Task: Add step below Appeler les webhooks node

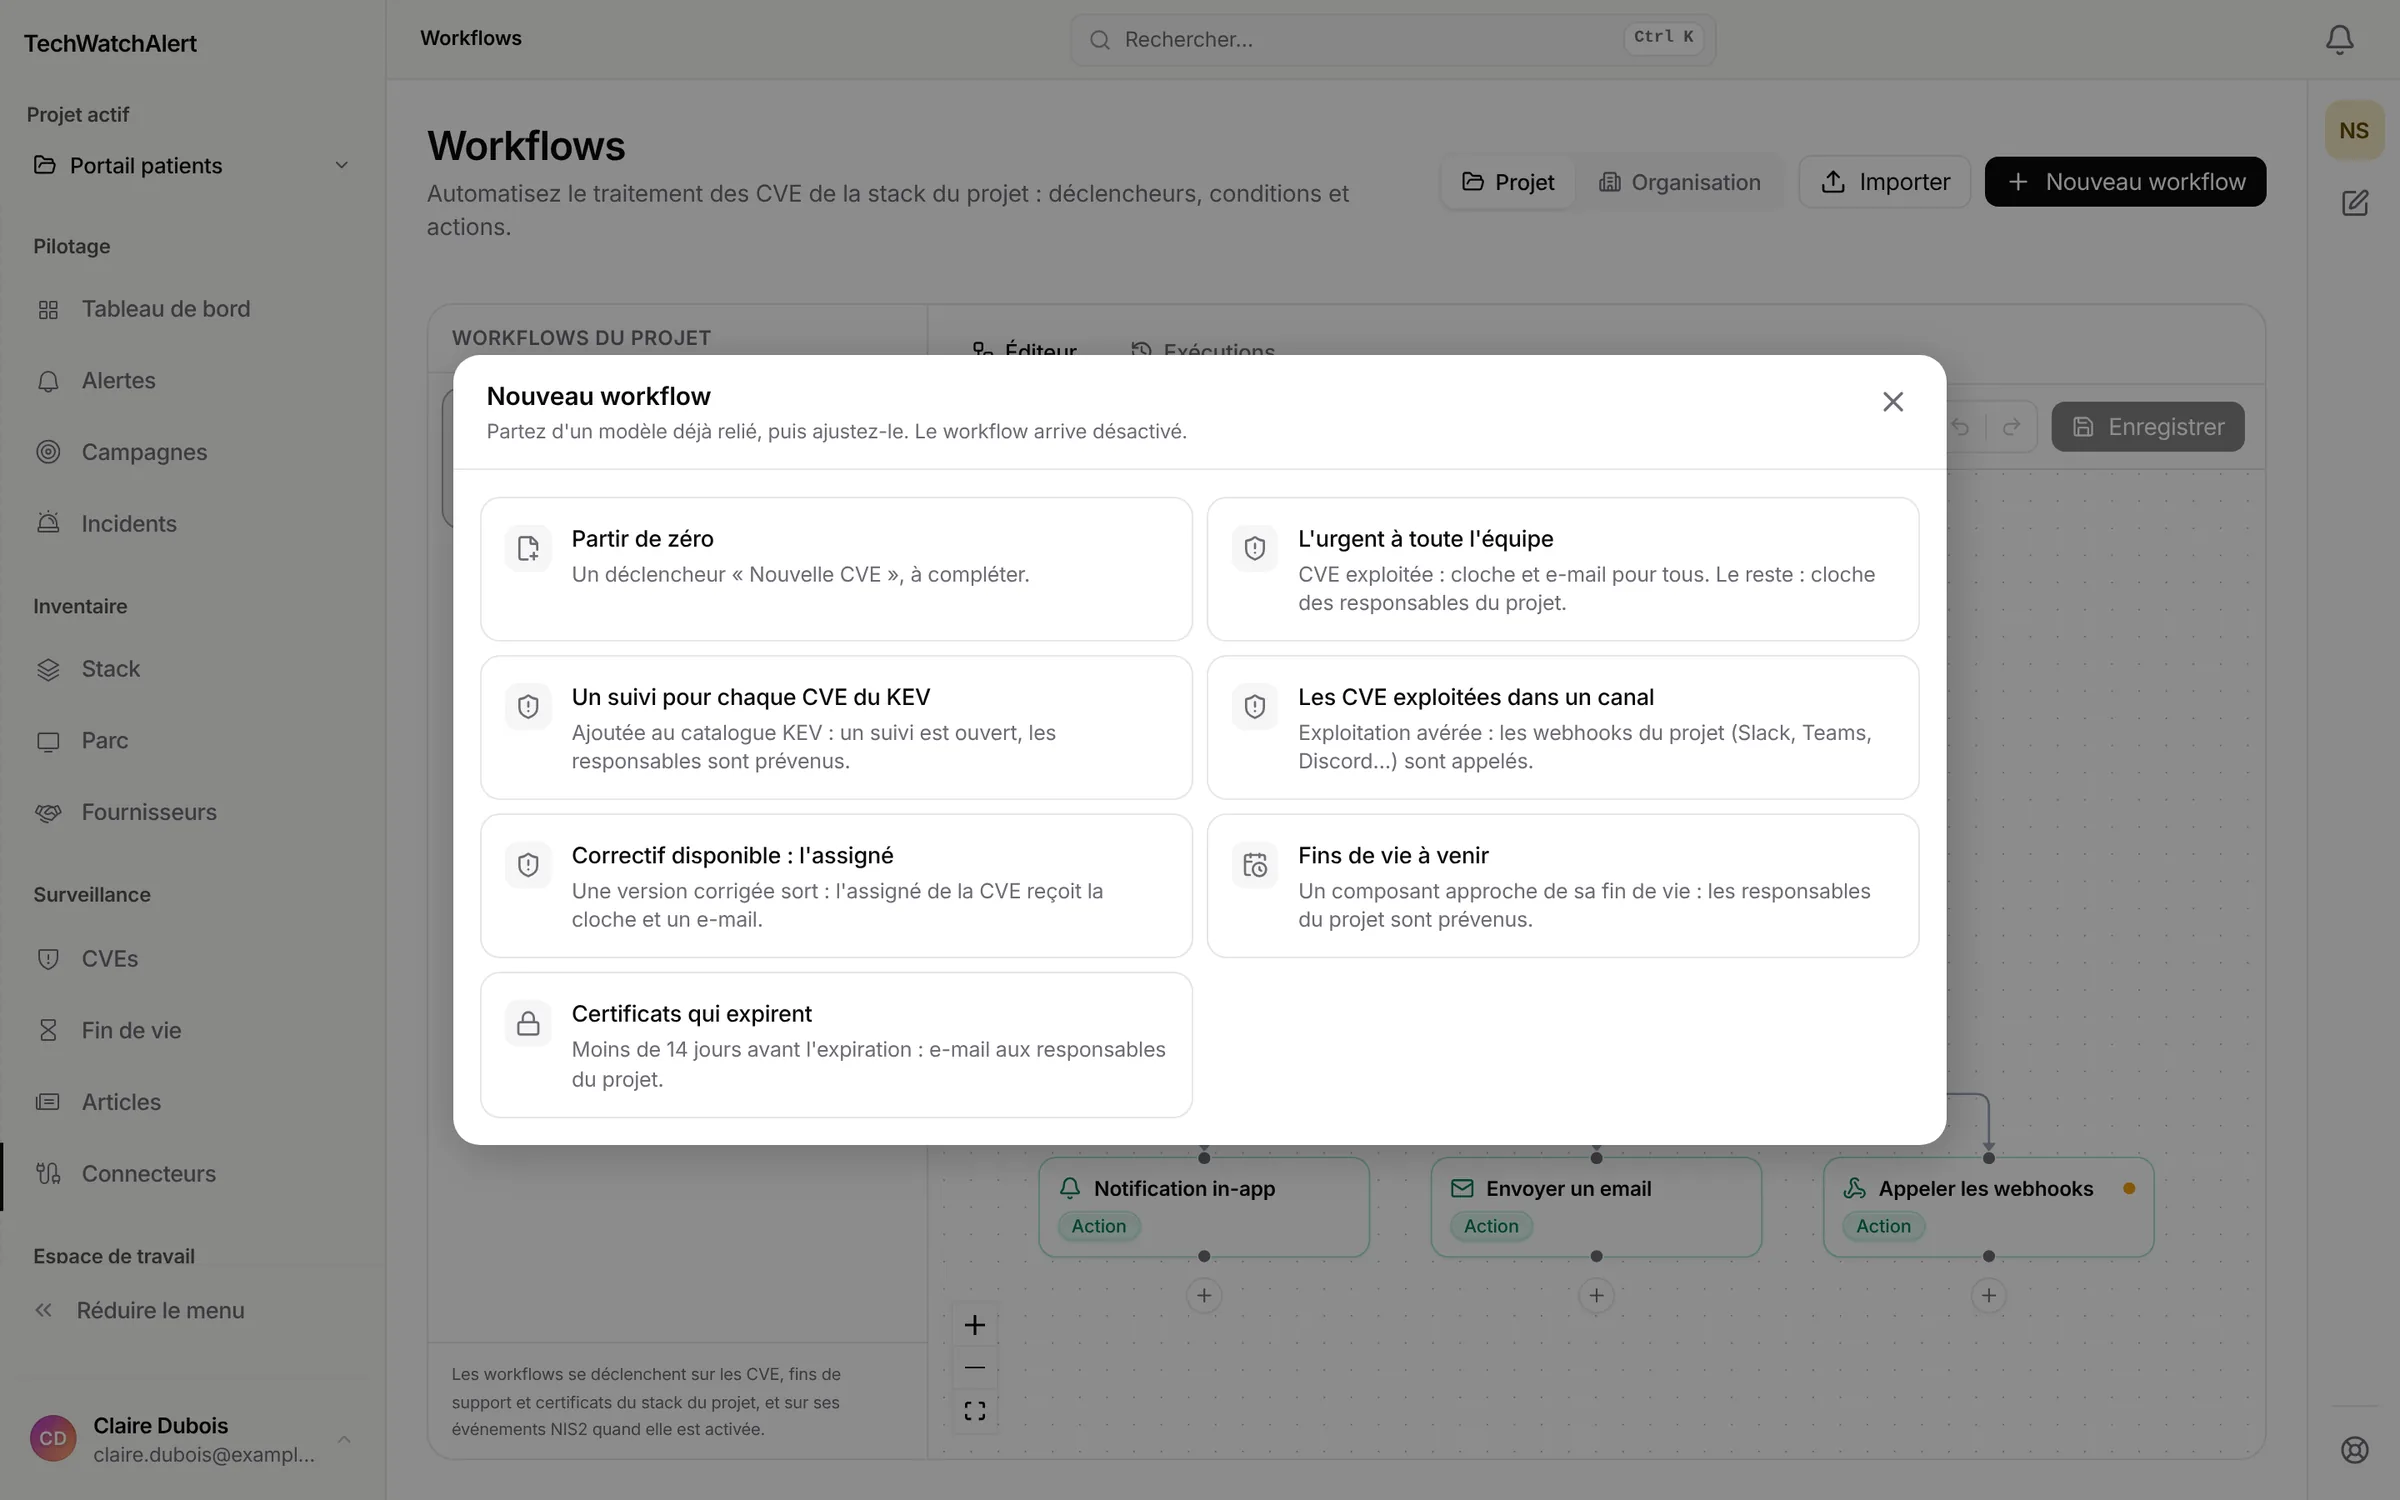Action: 1988,1296
